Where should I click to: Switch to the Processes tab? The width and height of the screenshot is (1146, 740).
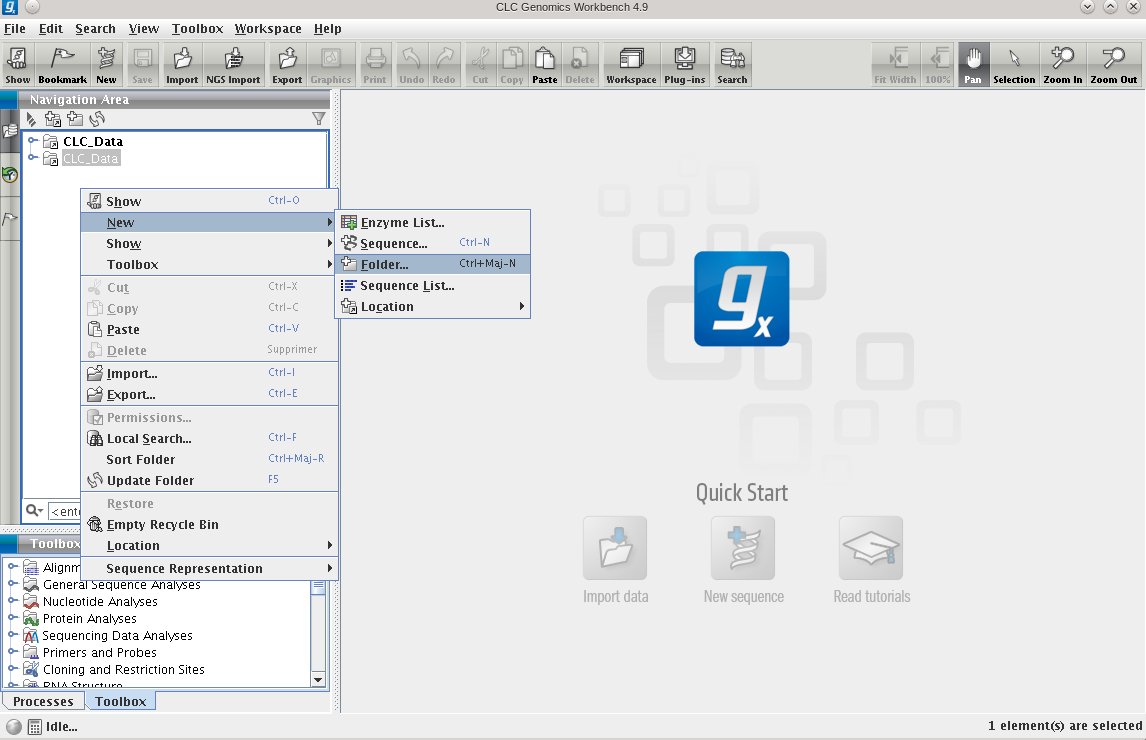43,701
